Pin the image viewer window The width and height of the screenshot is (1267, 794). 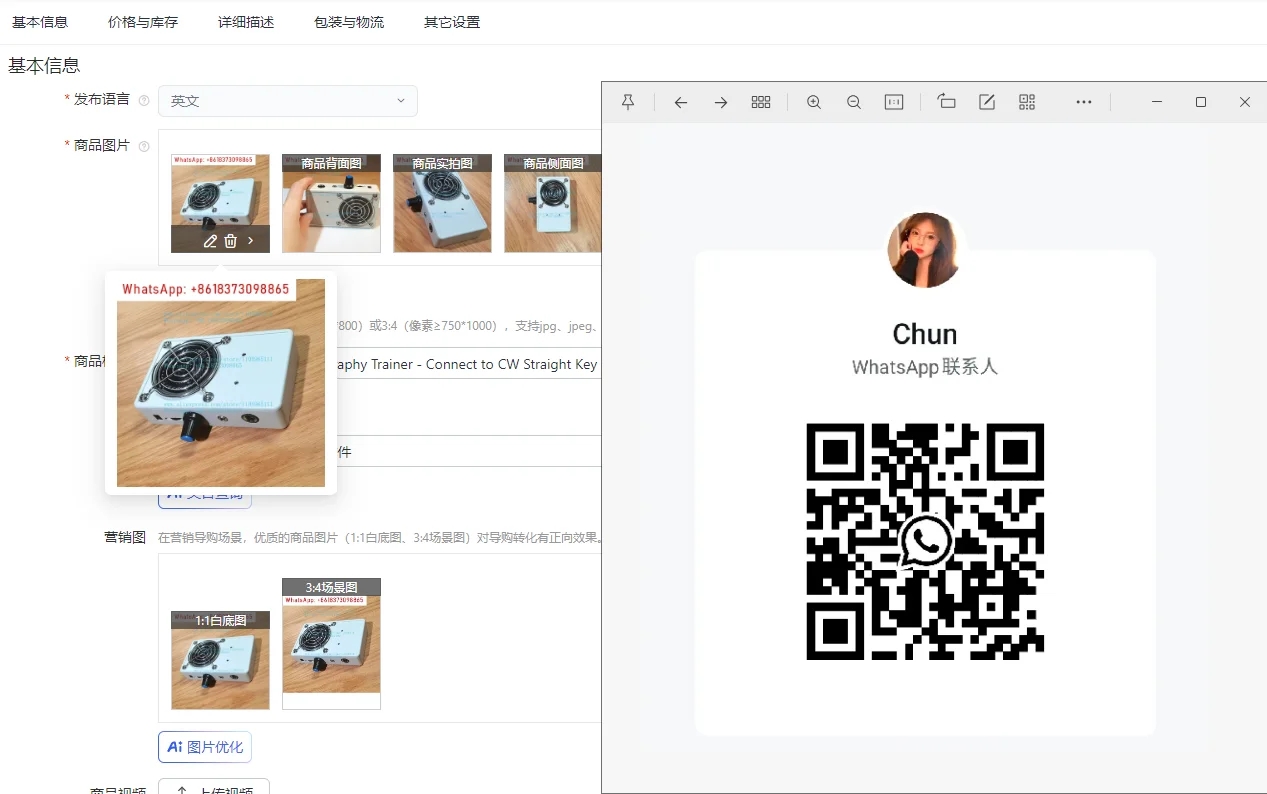pyautogui.click(x=628, y=102)
